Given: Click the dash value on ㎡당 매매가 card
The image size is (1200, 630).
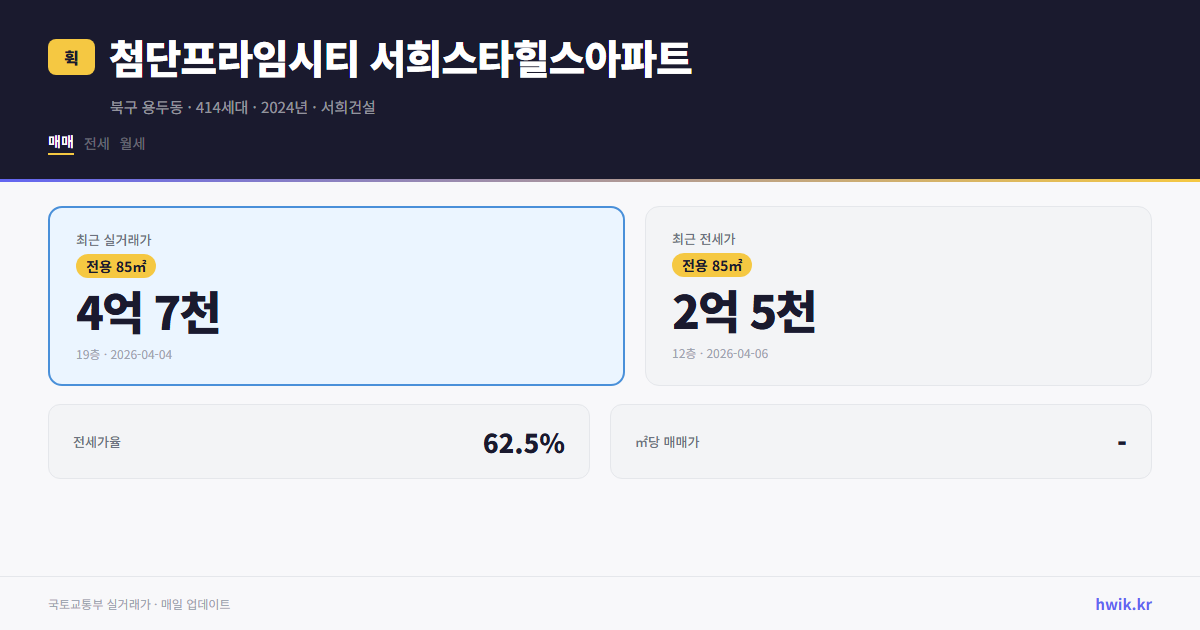Looking at the screenshot, I should (x=1123, y=441).
